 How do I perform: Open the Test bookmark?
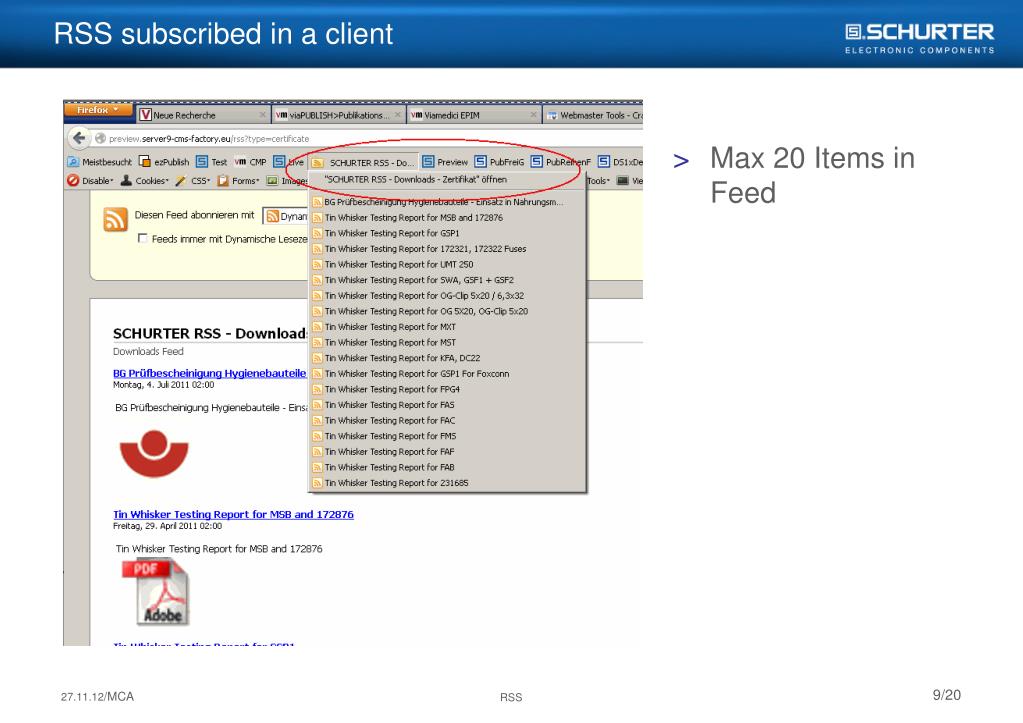coord(211,162)
